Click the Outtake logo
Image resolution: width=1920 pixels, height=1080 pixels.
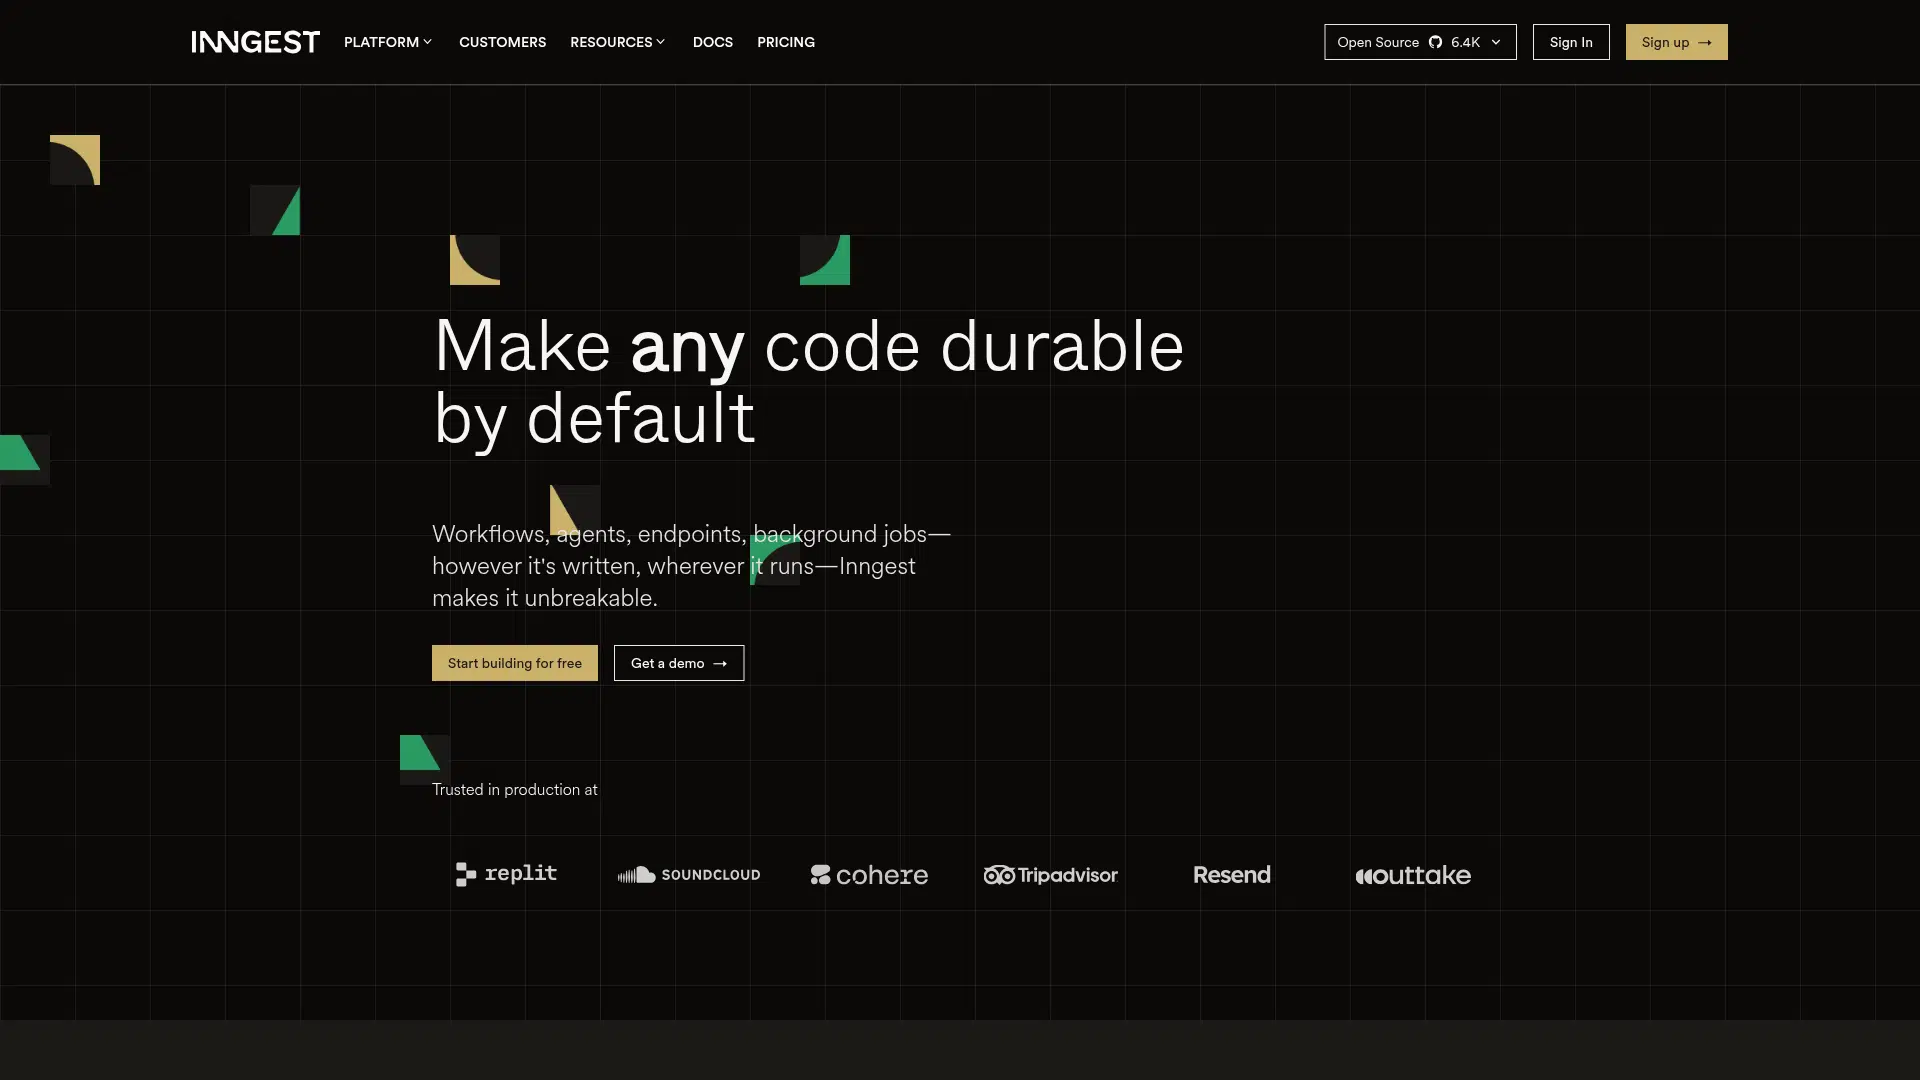(1412, 875)
